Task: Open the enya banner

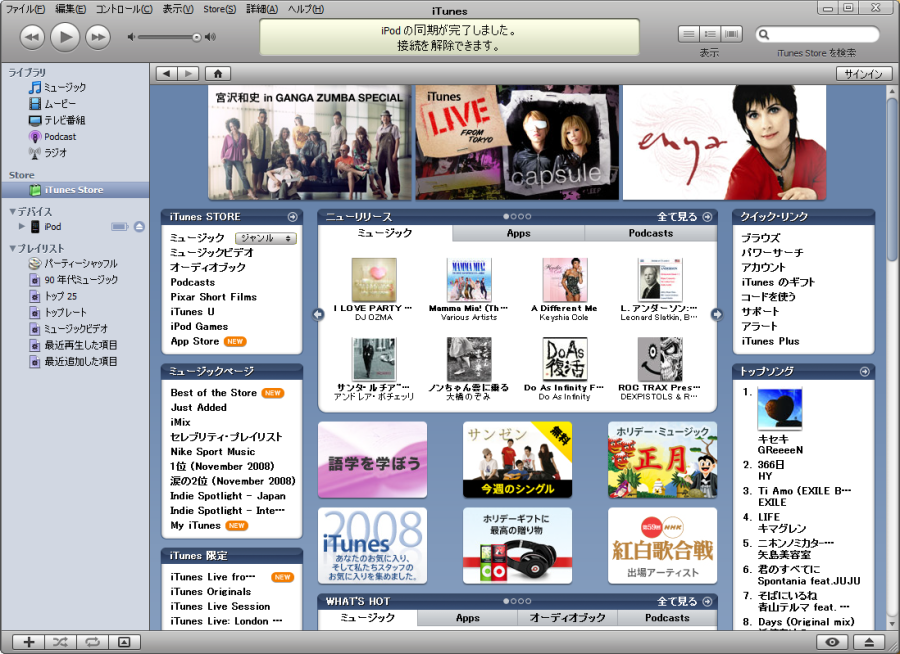Action: [724, 142]
